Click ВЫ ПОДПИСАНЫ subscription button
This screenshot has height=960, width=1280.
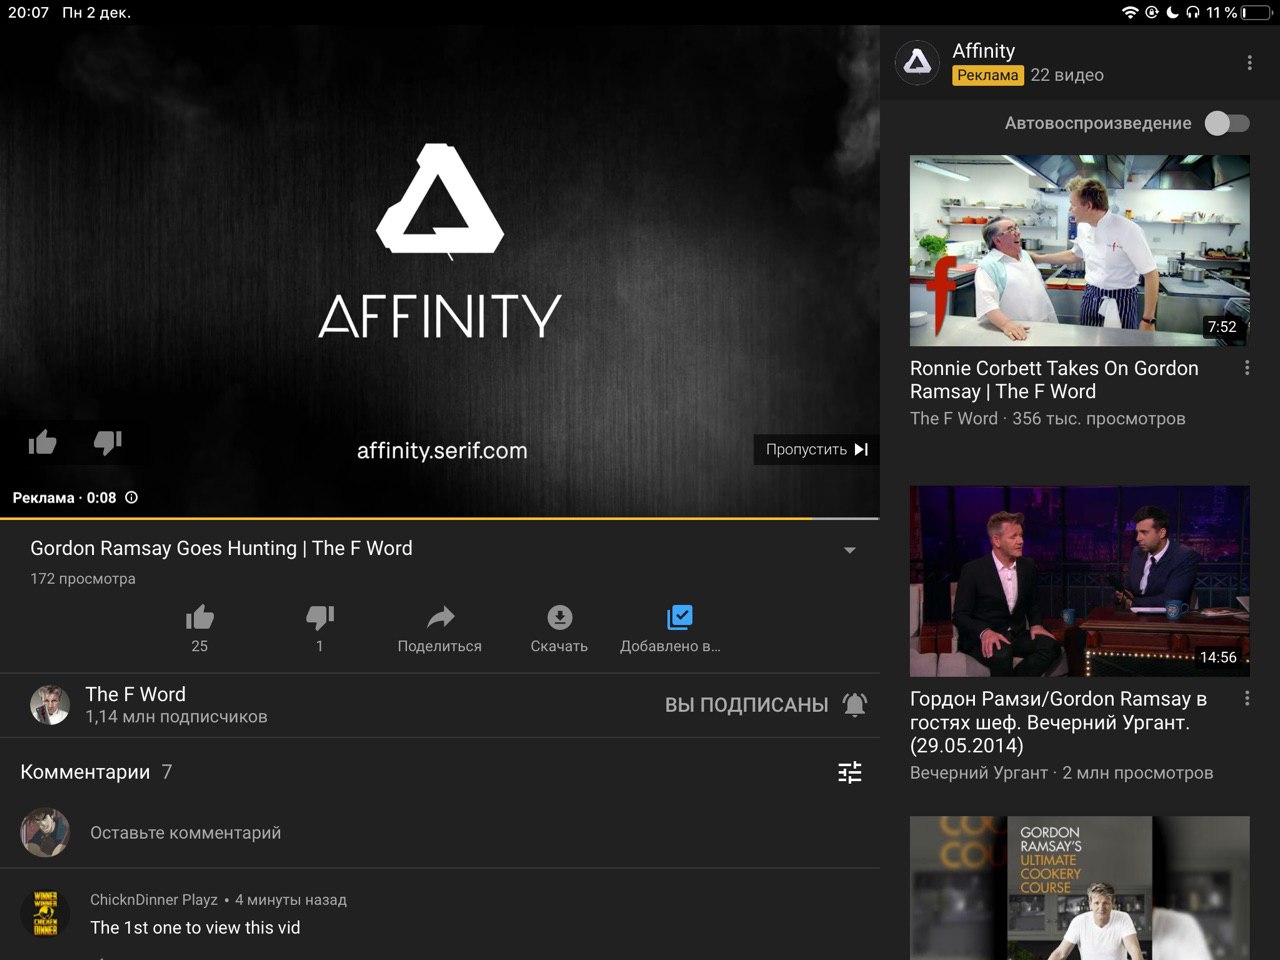[x=746, y=705]
